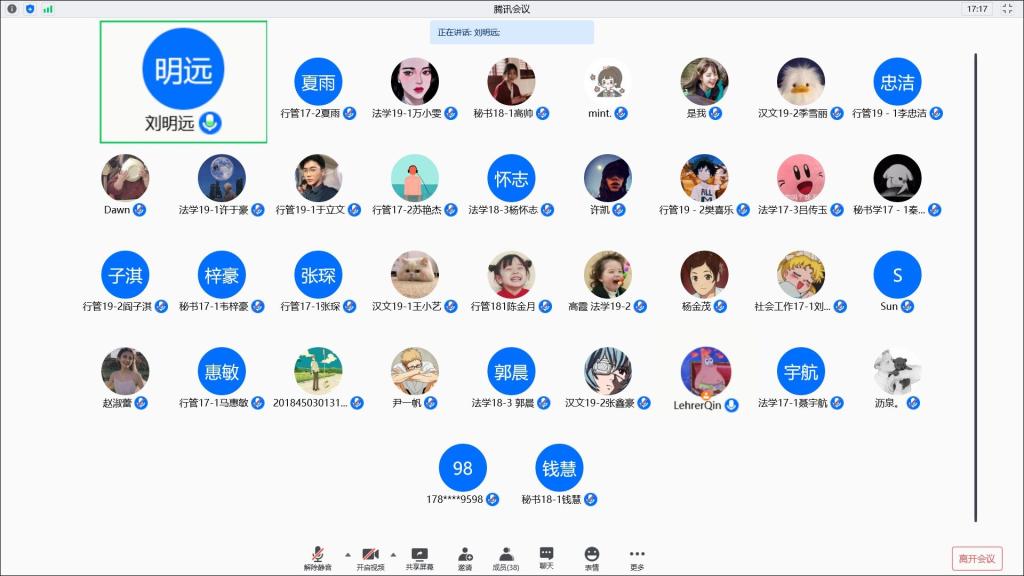This screenshot has width=1024, height=576.
Task: Click the 17:17 meeting timer
Action: [x=977, y=9]
